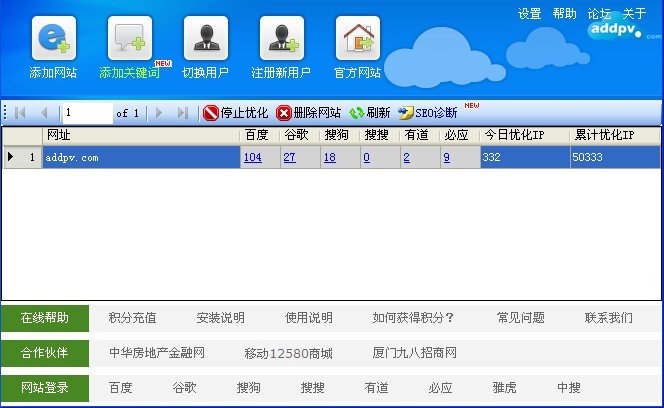Click the addpv.com logo
This screenshot has height=408, width=664.
click(x=623, y=31)
